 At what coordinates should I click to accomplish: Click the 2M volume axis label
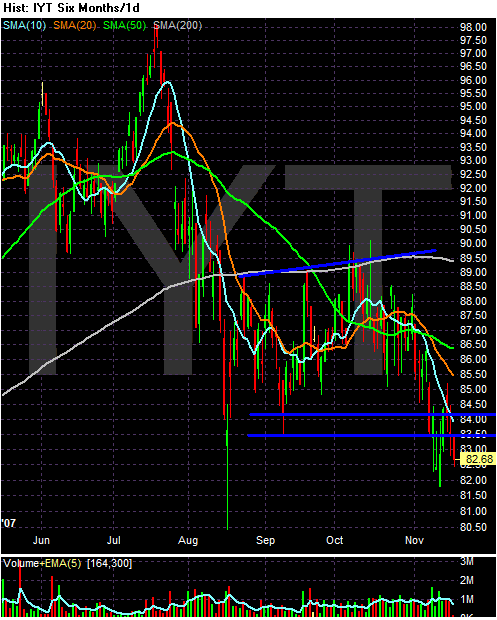467,580
